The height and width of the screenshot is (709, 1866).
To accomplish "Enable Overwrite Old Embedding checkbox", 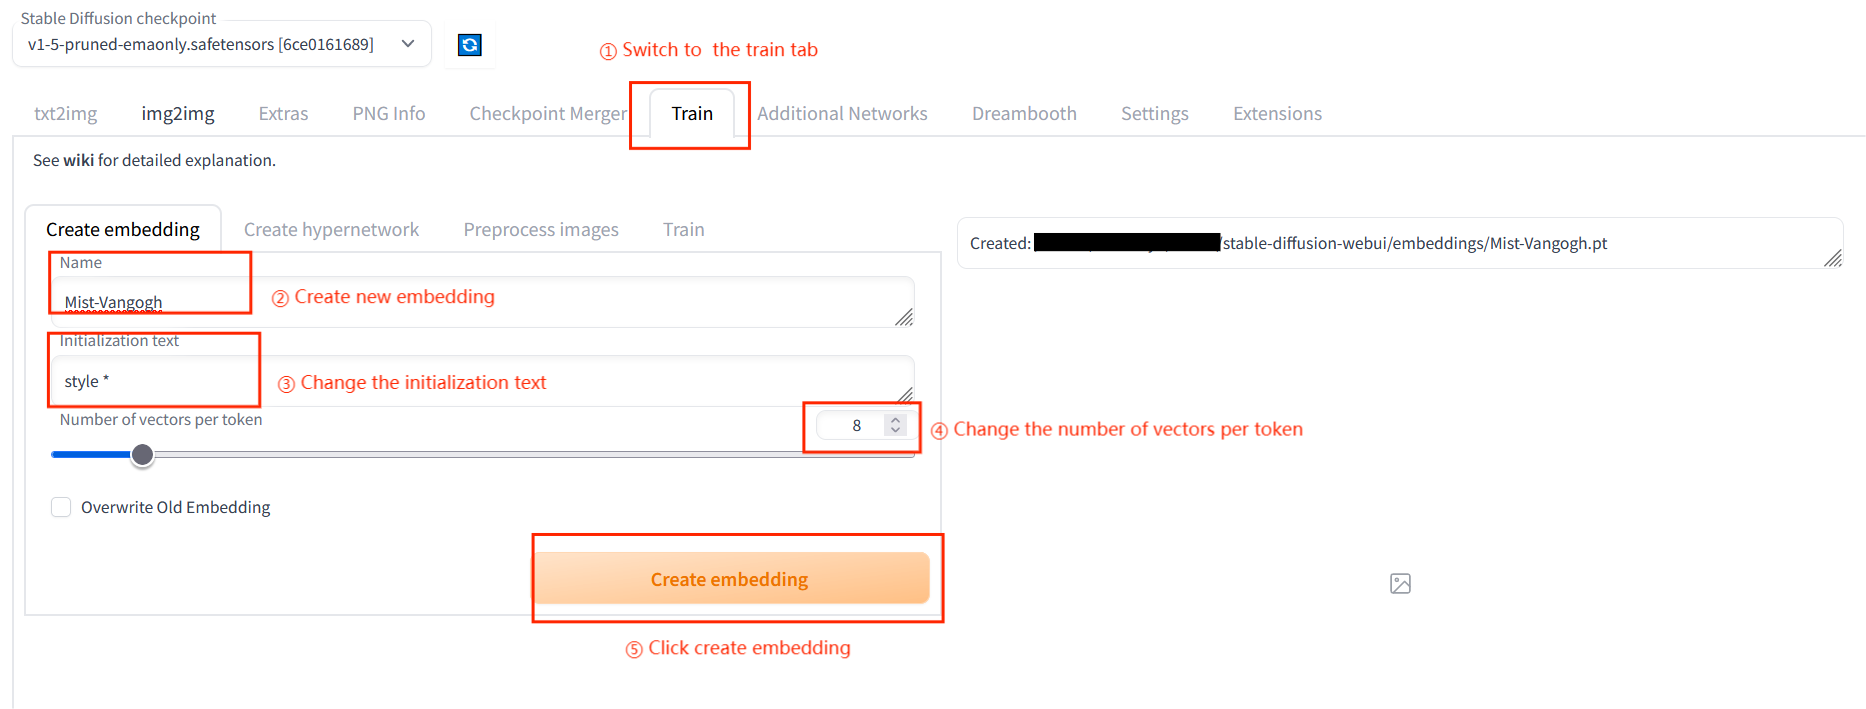I will (x=61, y=507).
